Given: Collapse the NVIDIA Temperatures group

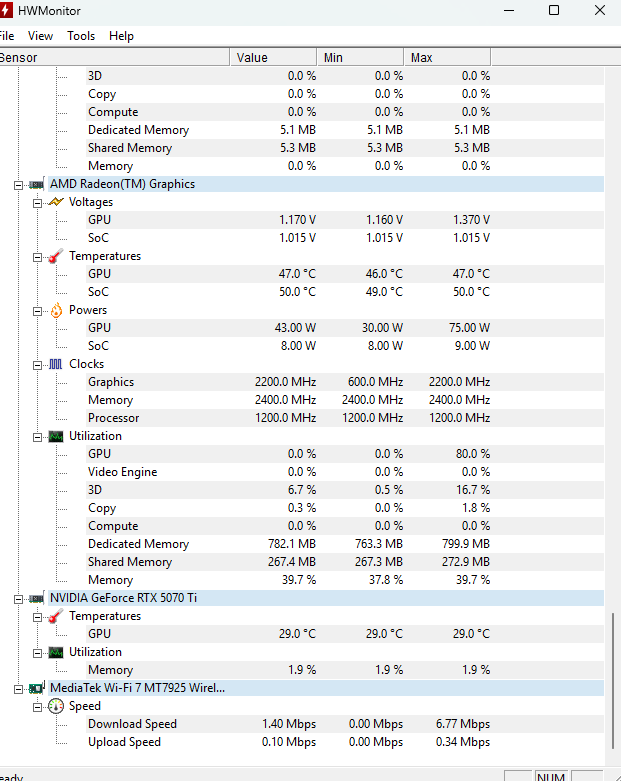Looking at the screenshot, I should tap(37, 617).
